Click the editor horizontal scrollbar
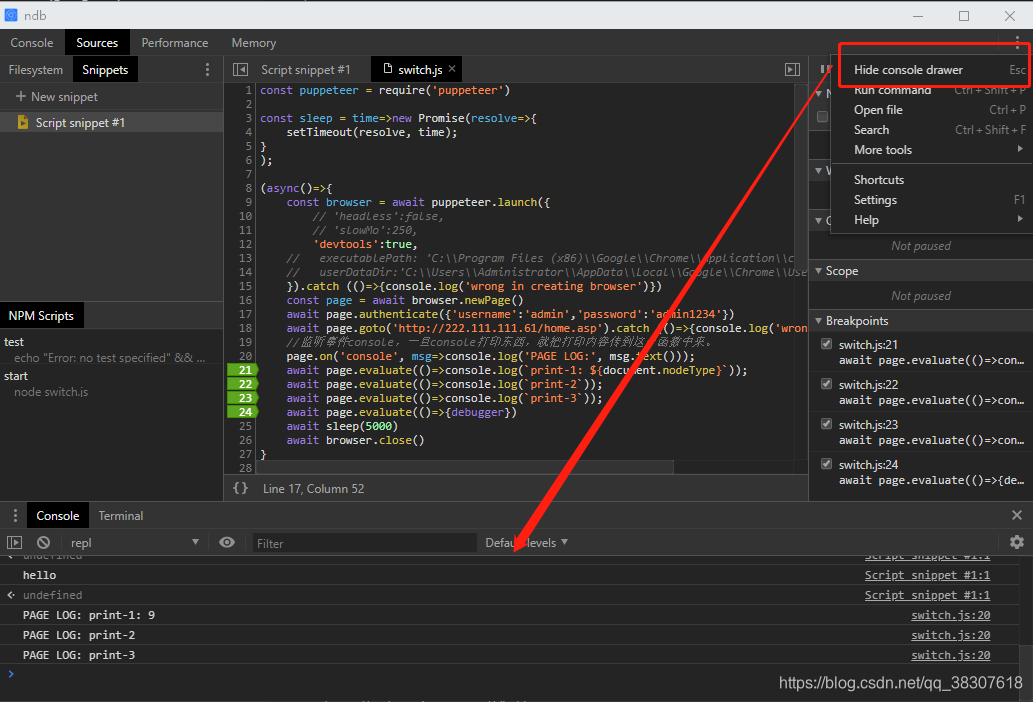 464,467
